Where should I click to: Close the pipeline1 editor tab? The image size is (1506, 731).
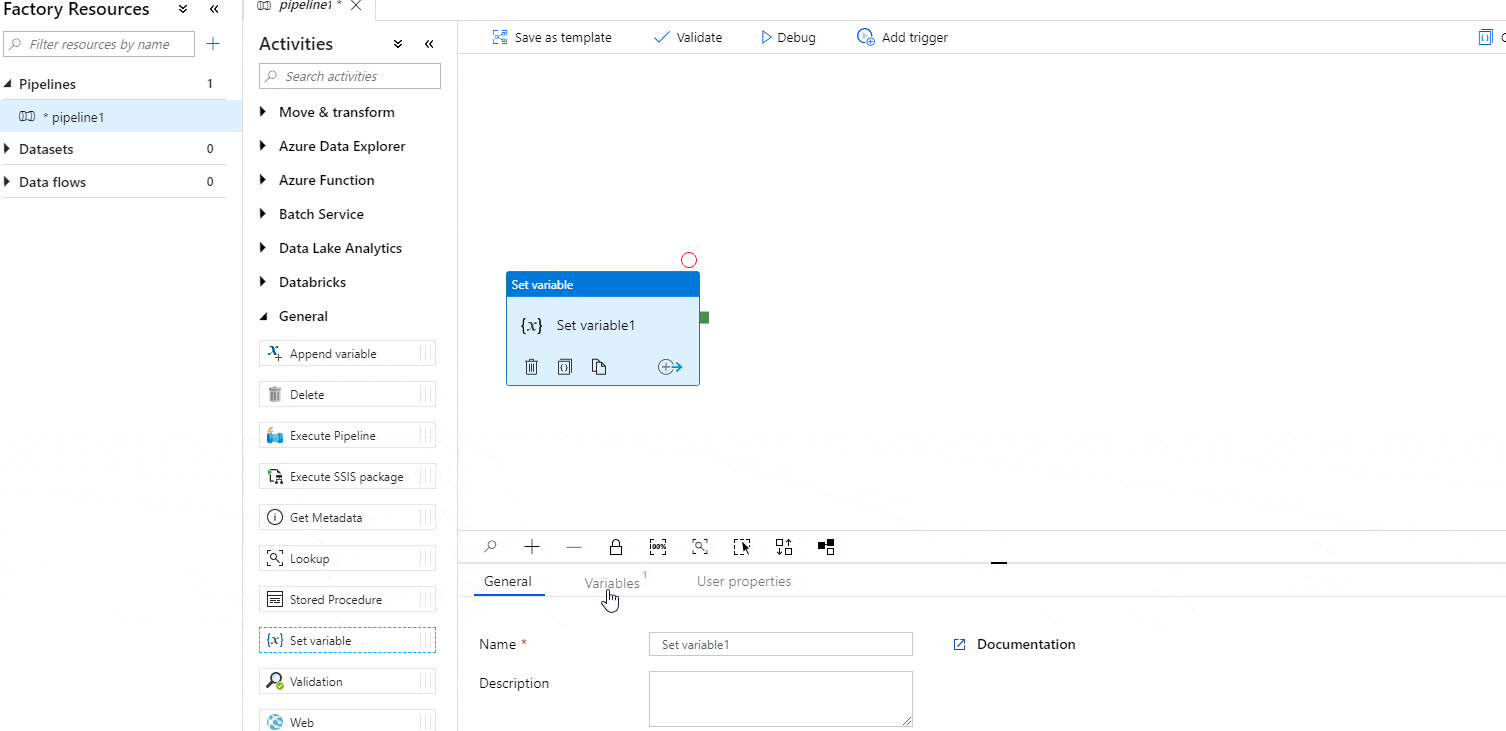[x=356, y=5]
